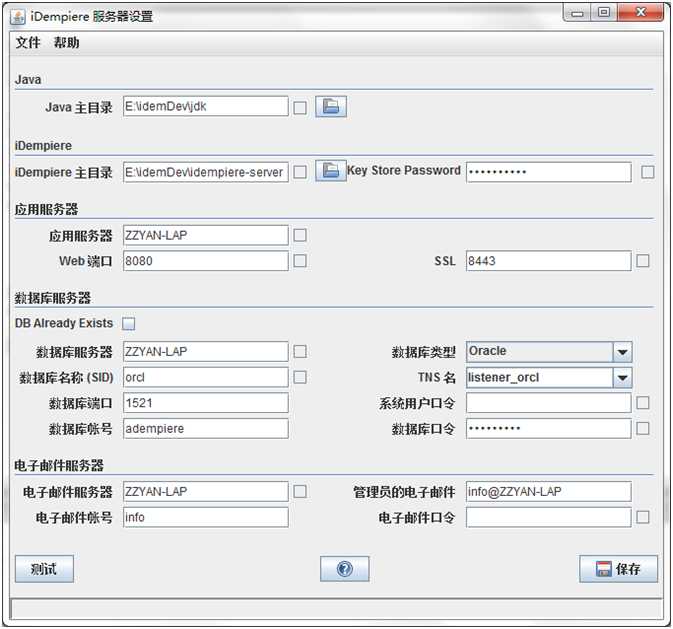Focus the empty 系统用户口令 field
Viewport: 673px width, 629px height.
pos(549,403)
